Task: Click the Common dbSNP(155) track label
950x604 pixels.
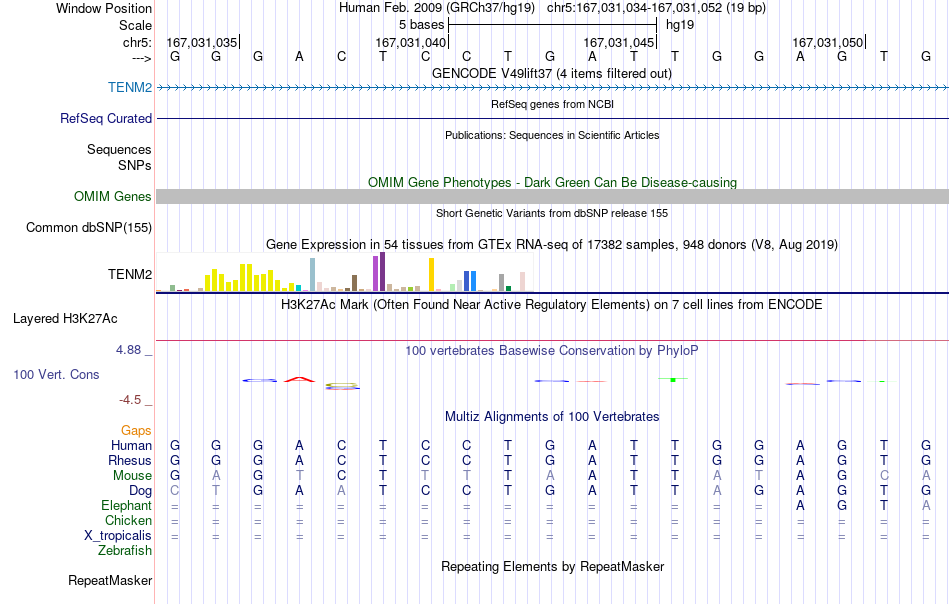Action: 88,227
